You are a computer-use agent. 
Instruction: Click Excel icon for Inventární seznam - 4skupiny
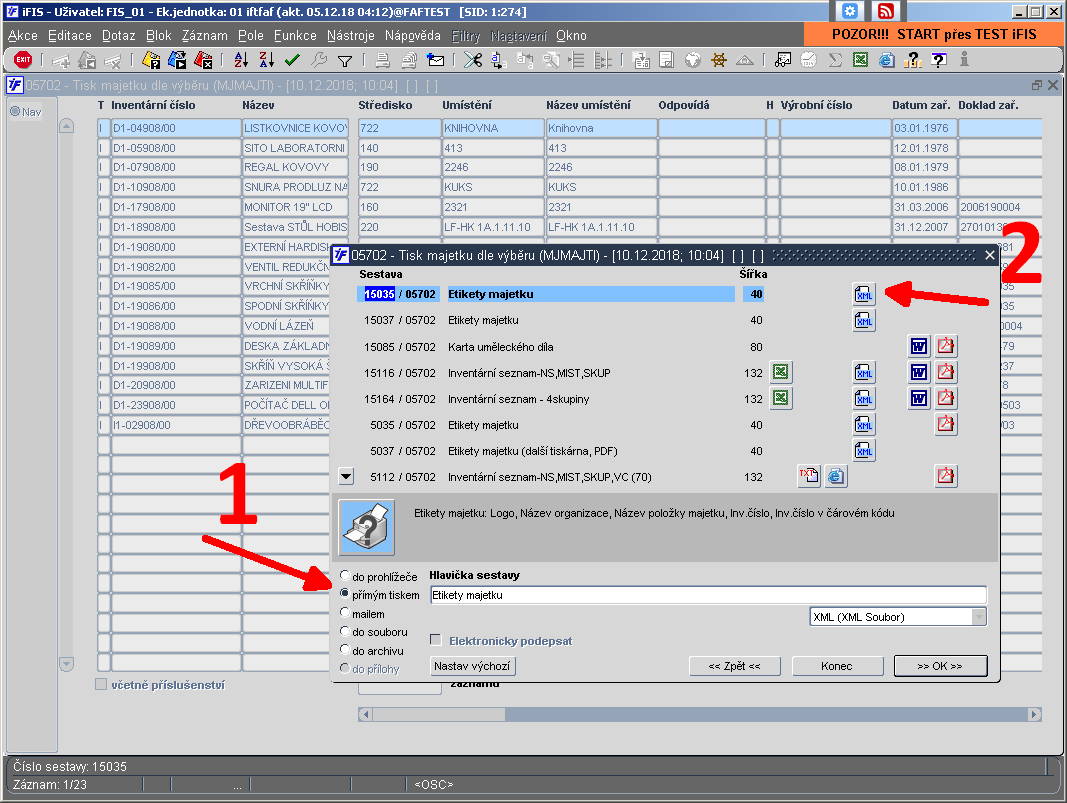coord(781,398)
